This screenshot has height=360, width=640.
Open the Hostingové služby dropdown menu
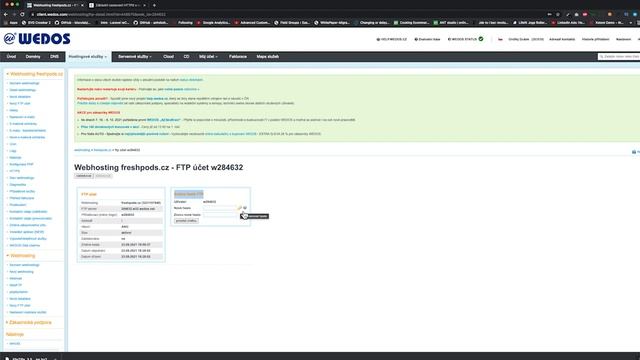click(88, 57)
